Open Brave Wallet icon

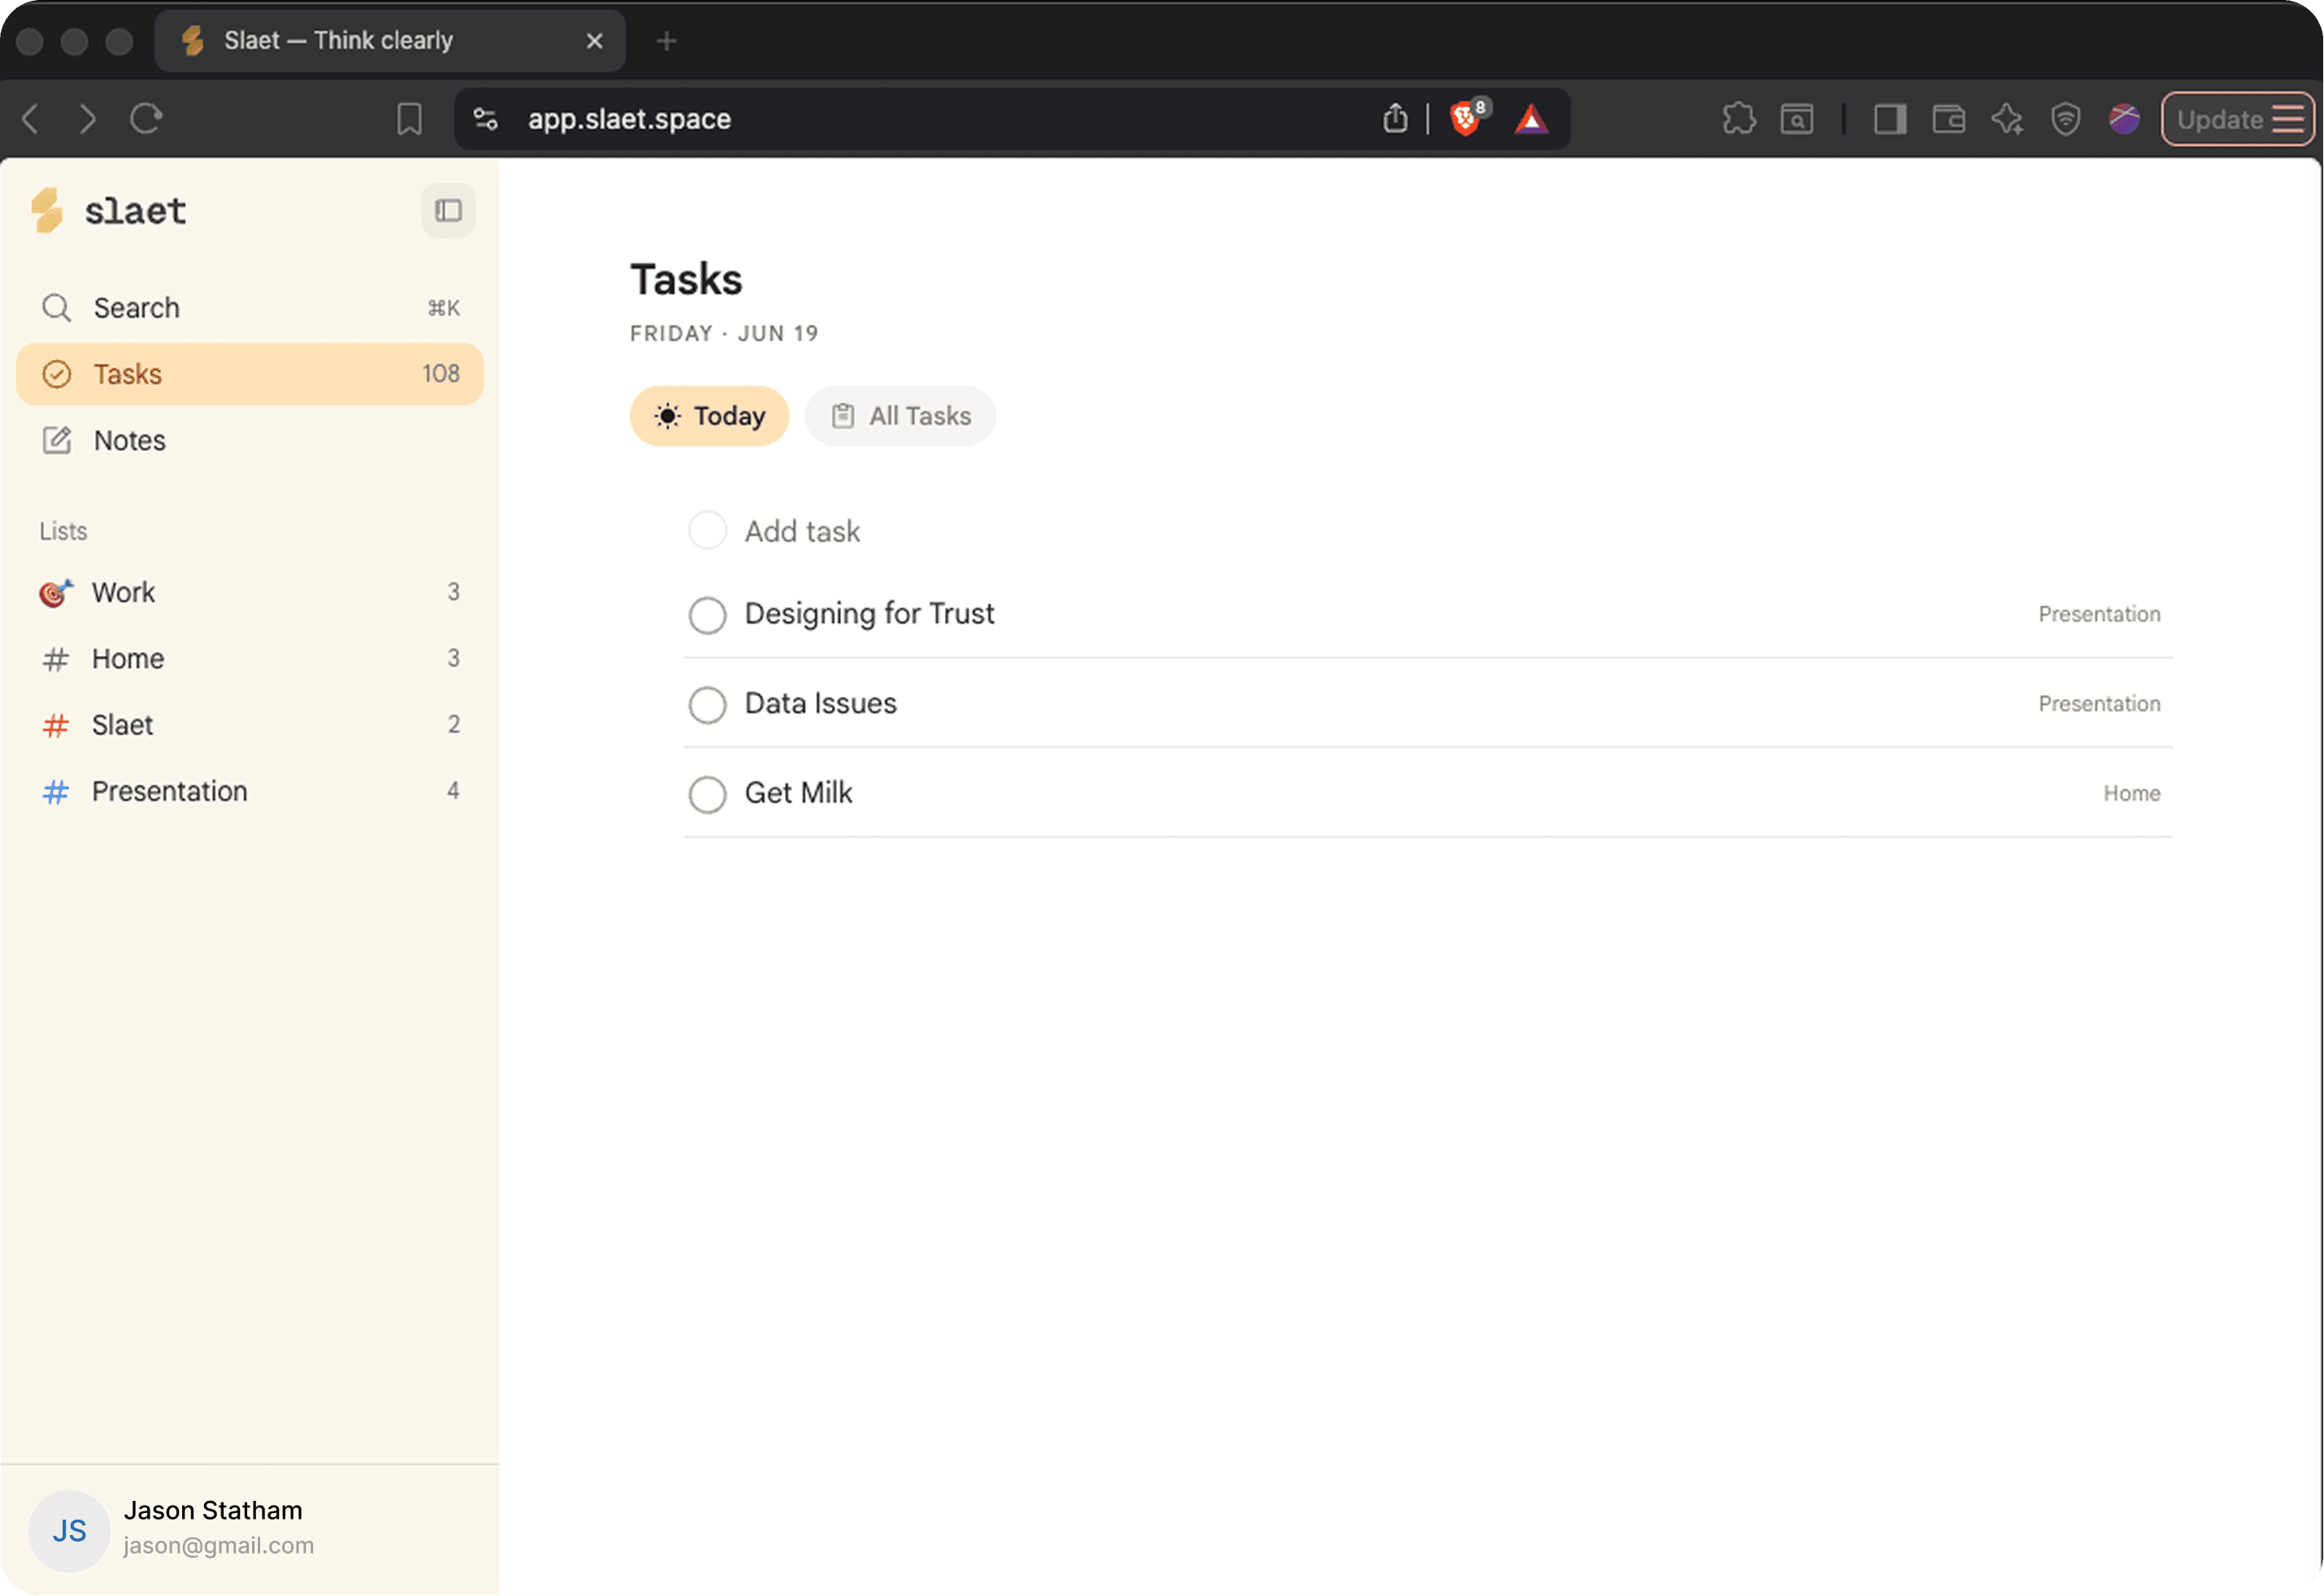coord(1948,119)
